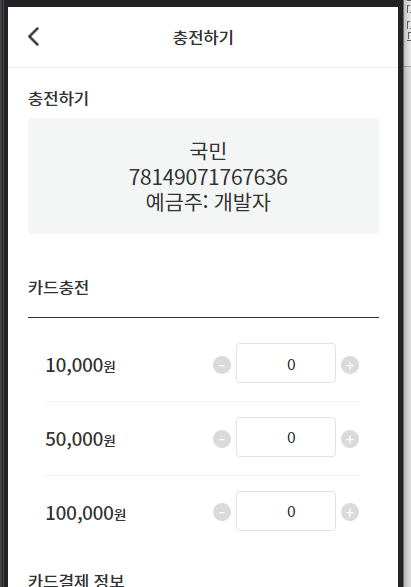Click the 충전하기 page title in header
Viewport: 411px width, 587px height.
click(x=203, y=37)
